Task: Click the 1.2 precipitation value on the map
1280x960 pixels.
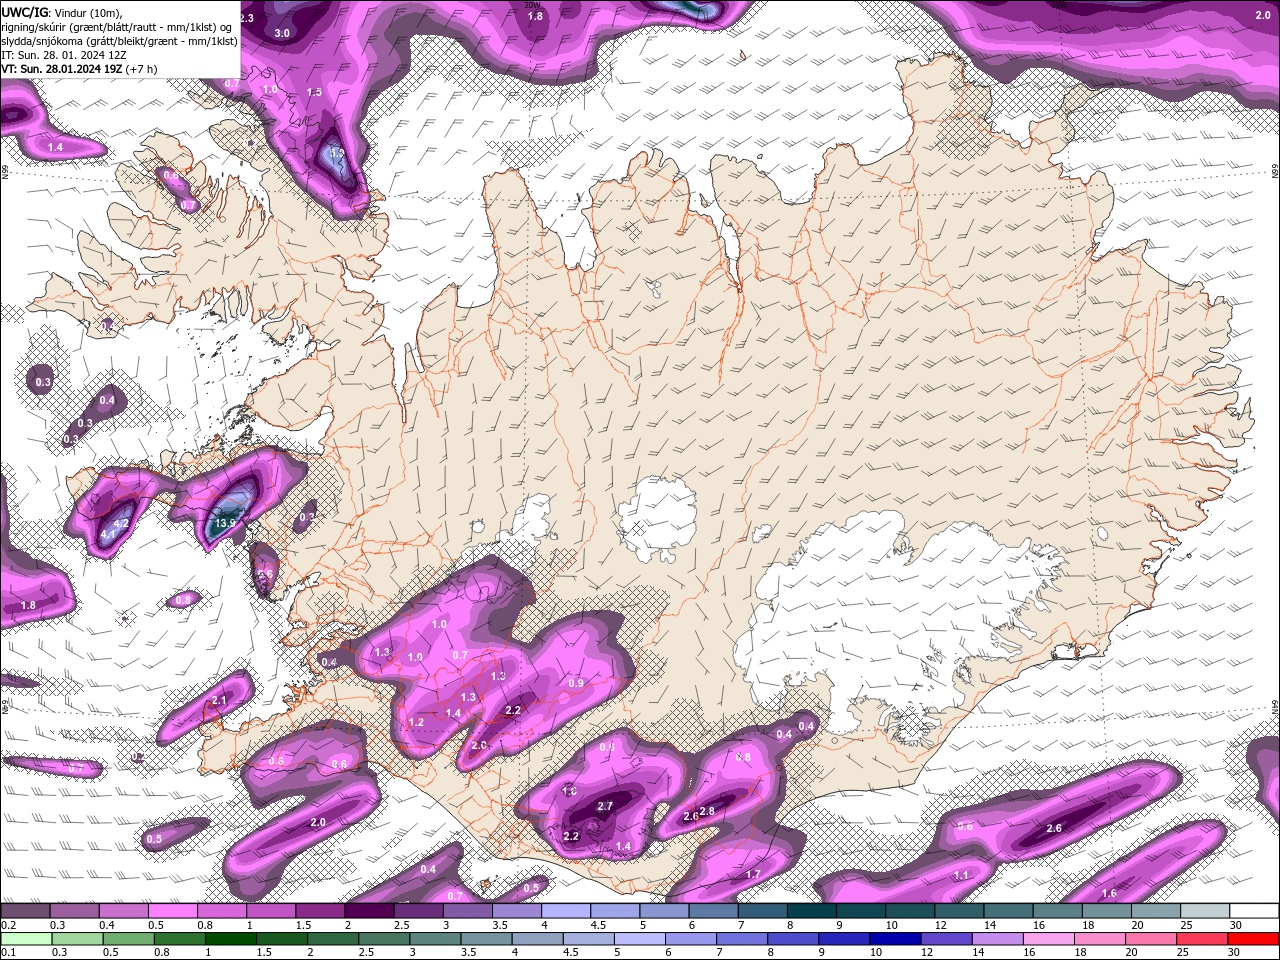Action: point(417,722)
